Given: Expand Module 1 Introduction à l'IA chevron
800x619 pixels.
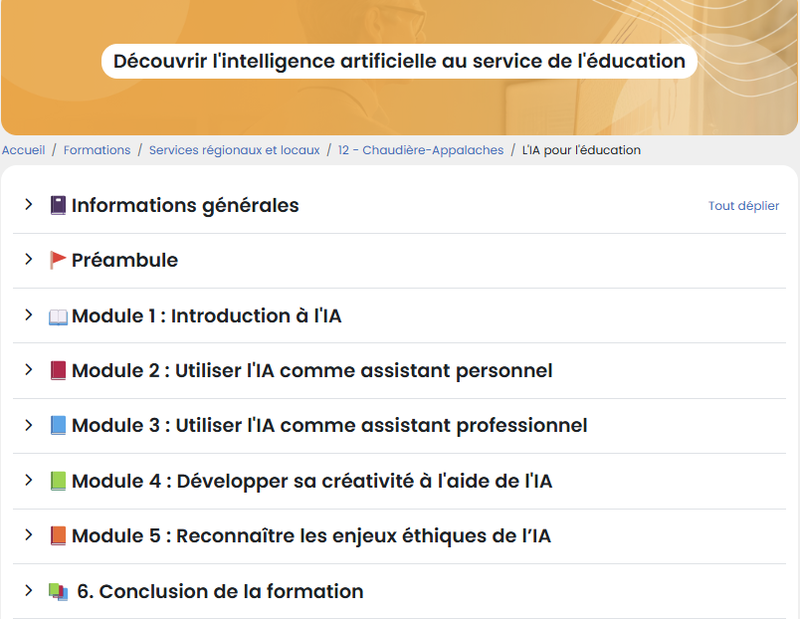Looking at the screenshot, I should pyautogui.click(x=29, y=315).
